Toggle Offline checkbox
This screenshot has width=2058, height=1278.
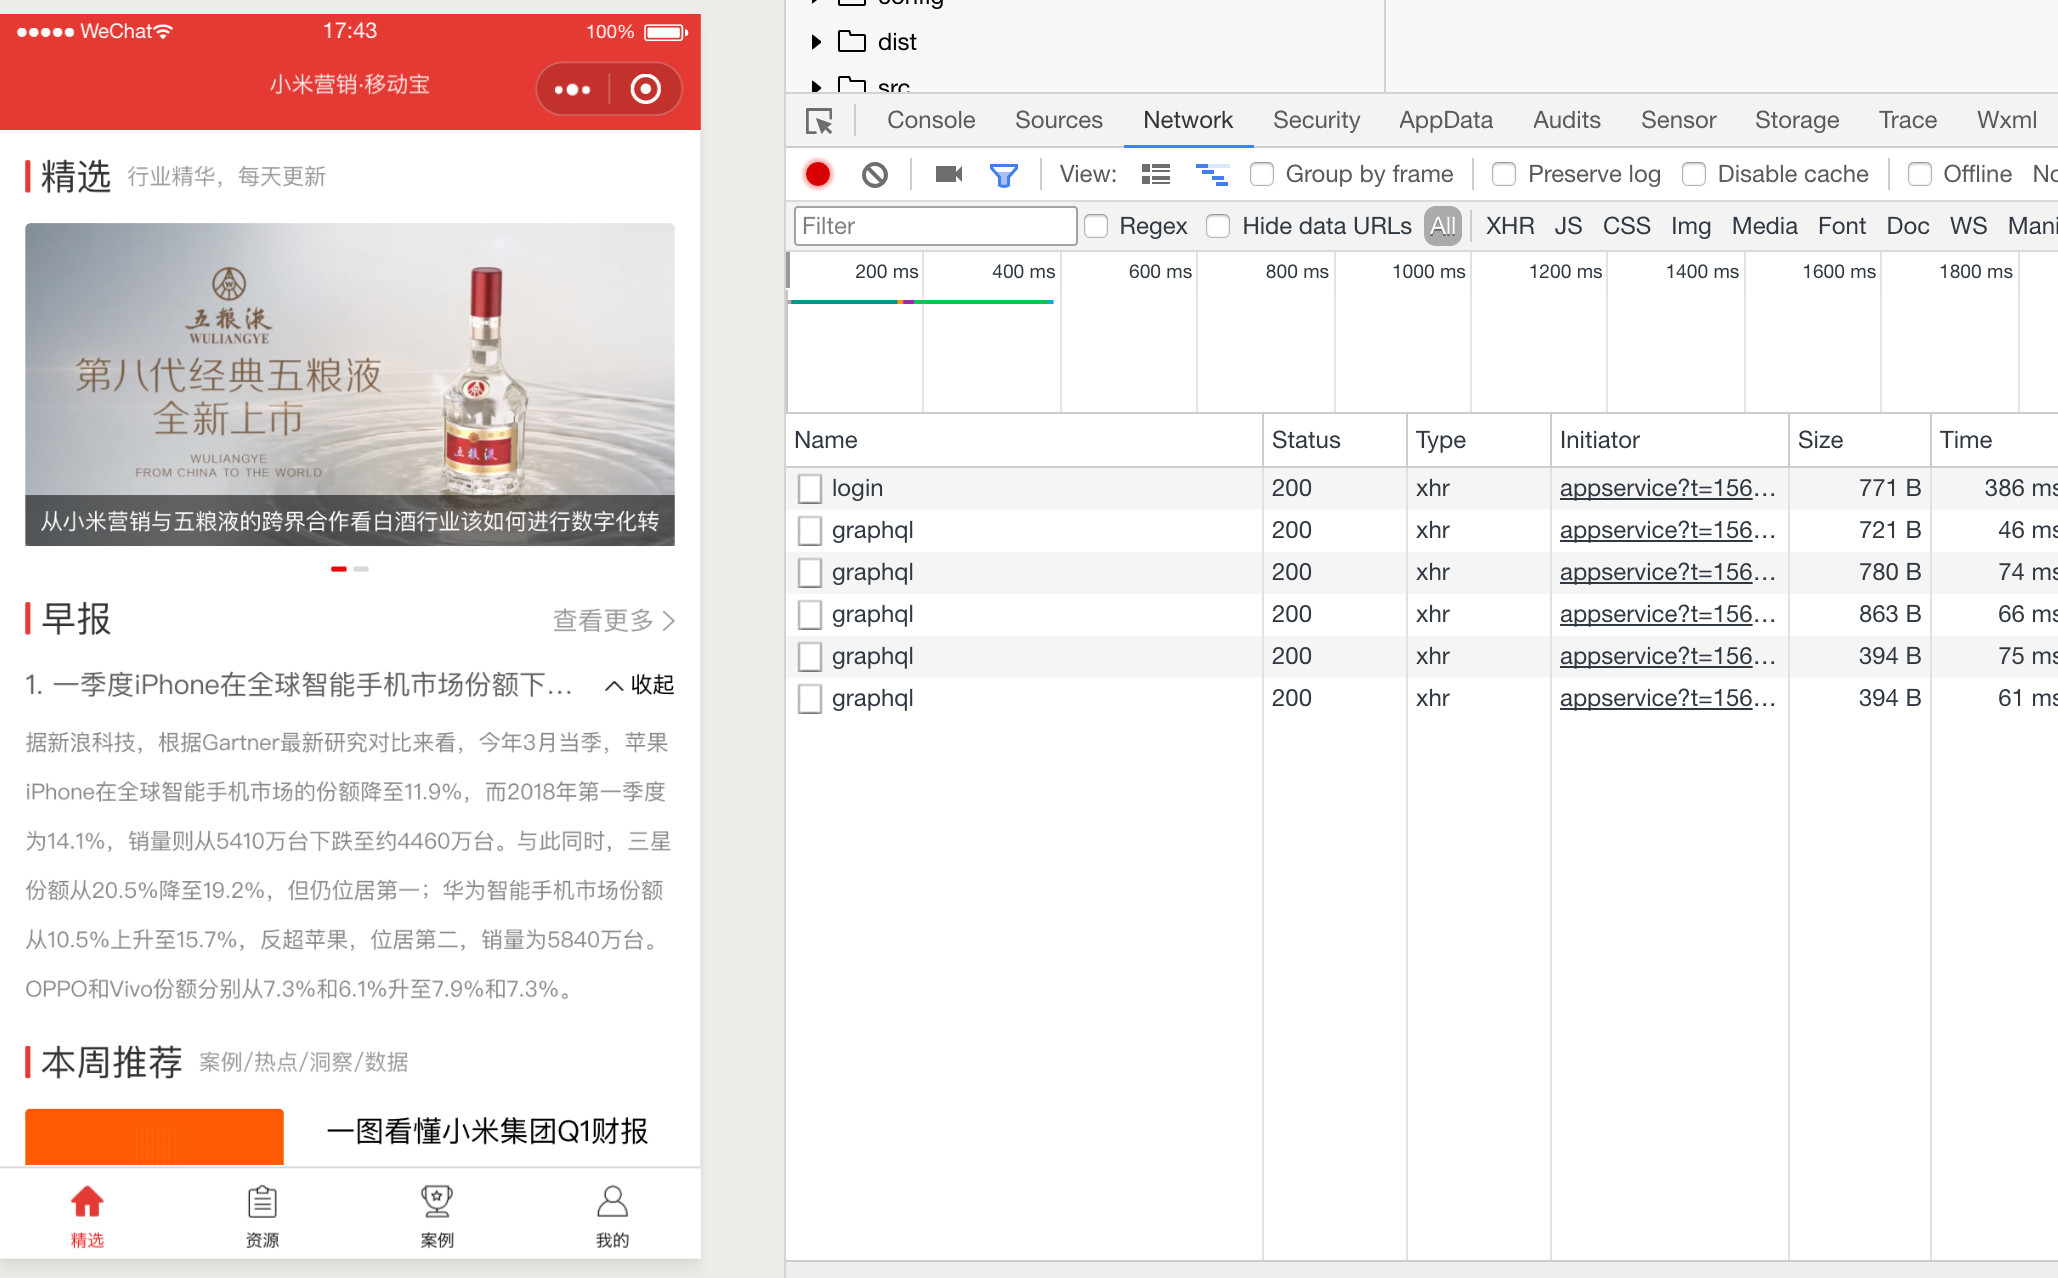pyautogui.click(x=1920, y=174)
